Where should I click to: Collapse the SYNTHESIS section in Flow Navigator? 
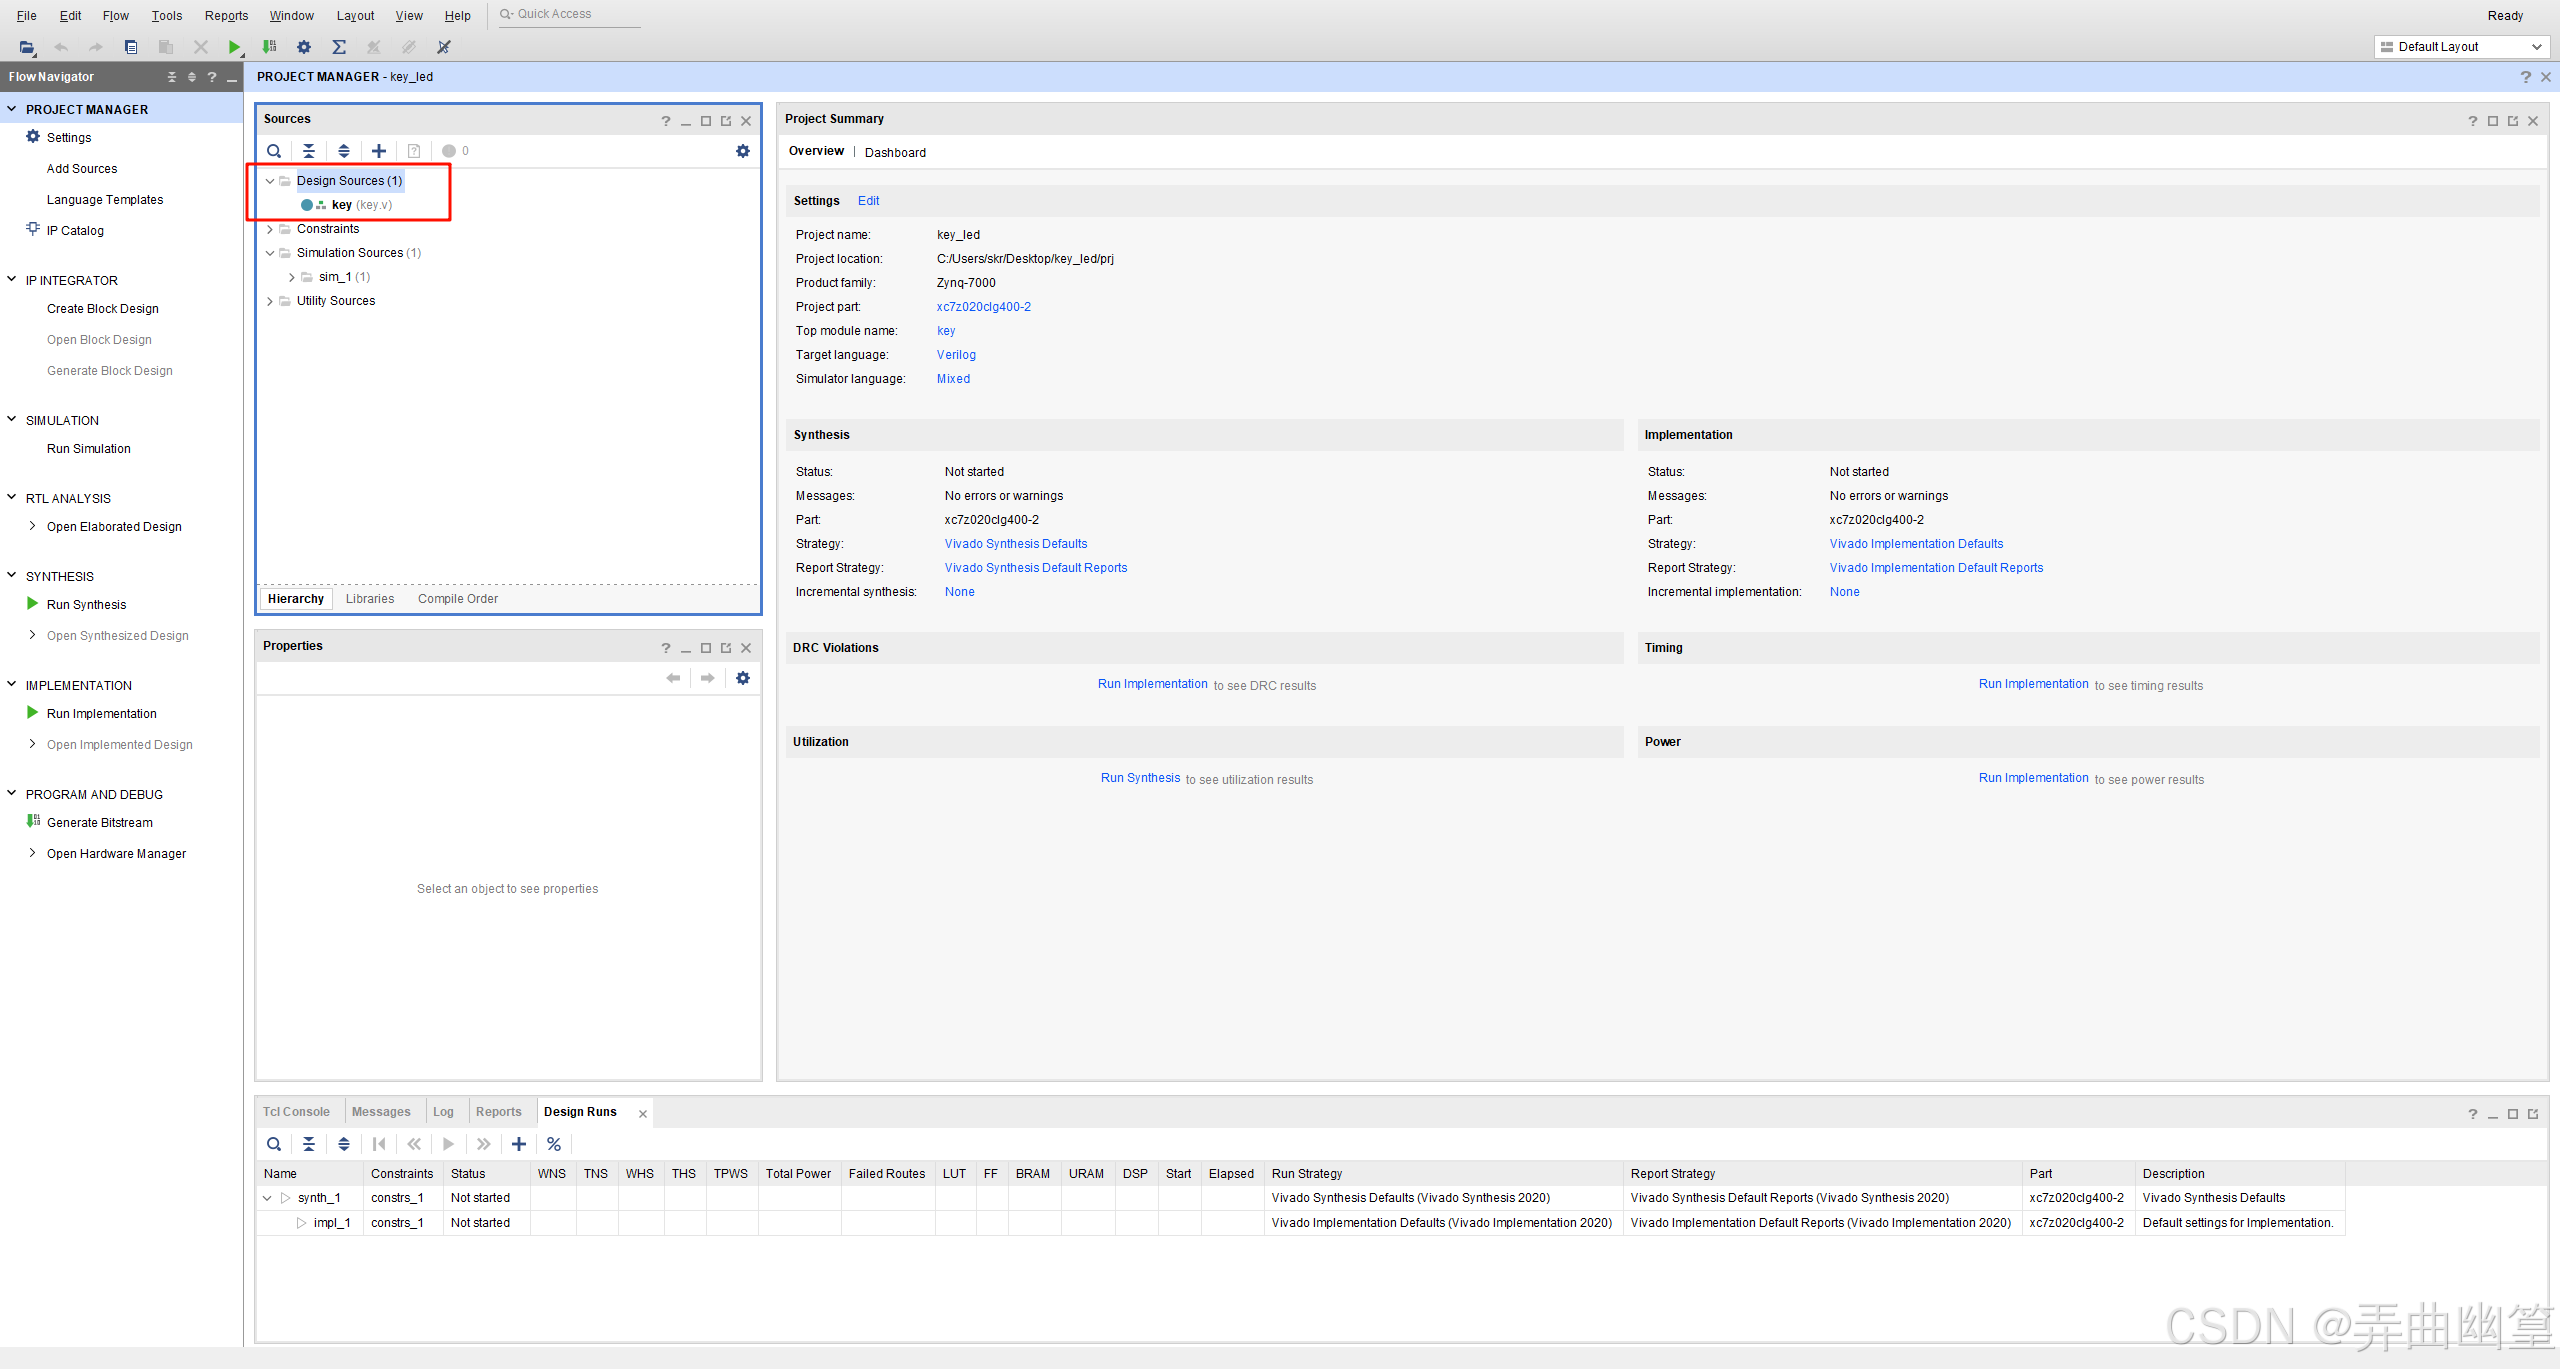(x=12, y=576)
